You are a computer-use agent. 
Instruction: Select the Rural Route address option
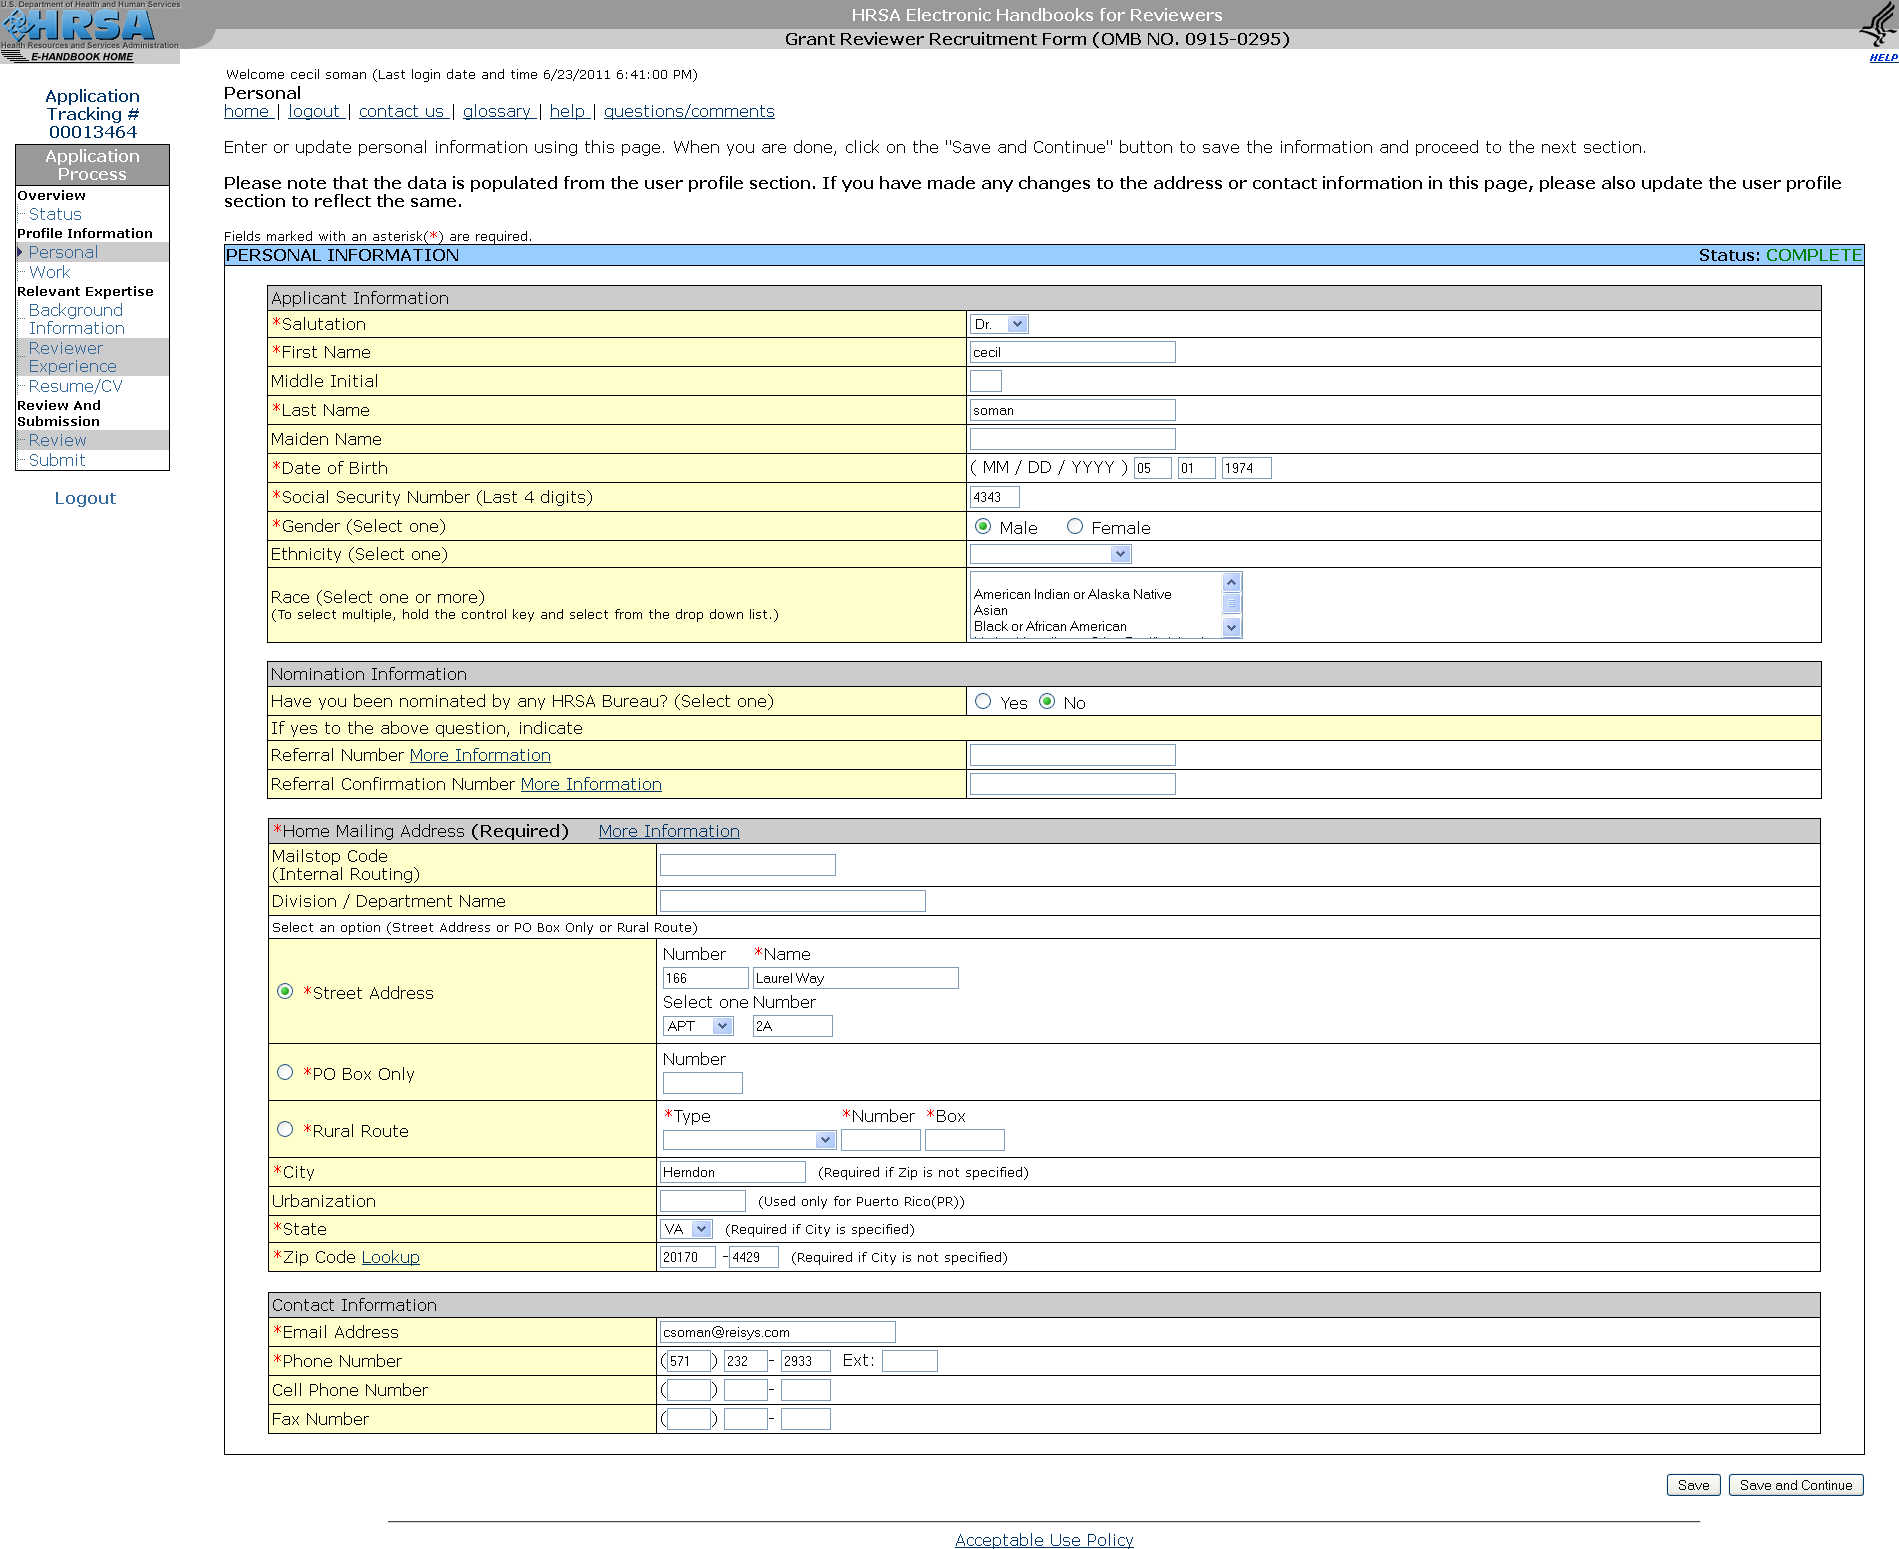(x=285, y=1130)
